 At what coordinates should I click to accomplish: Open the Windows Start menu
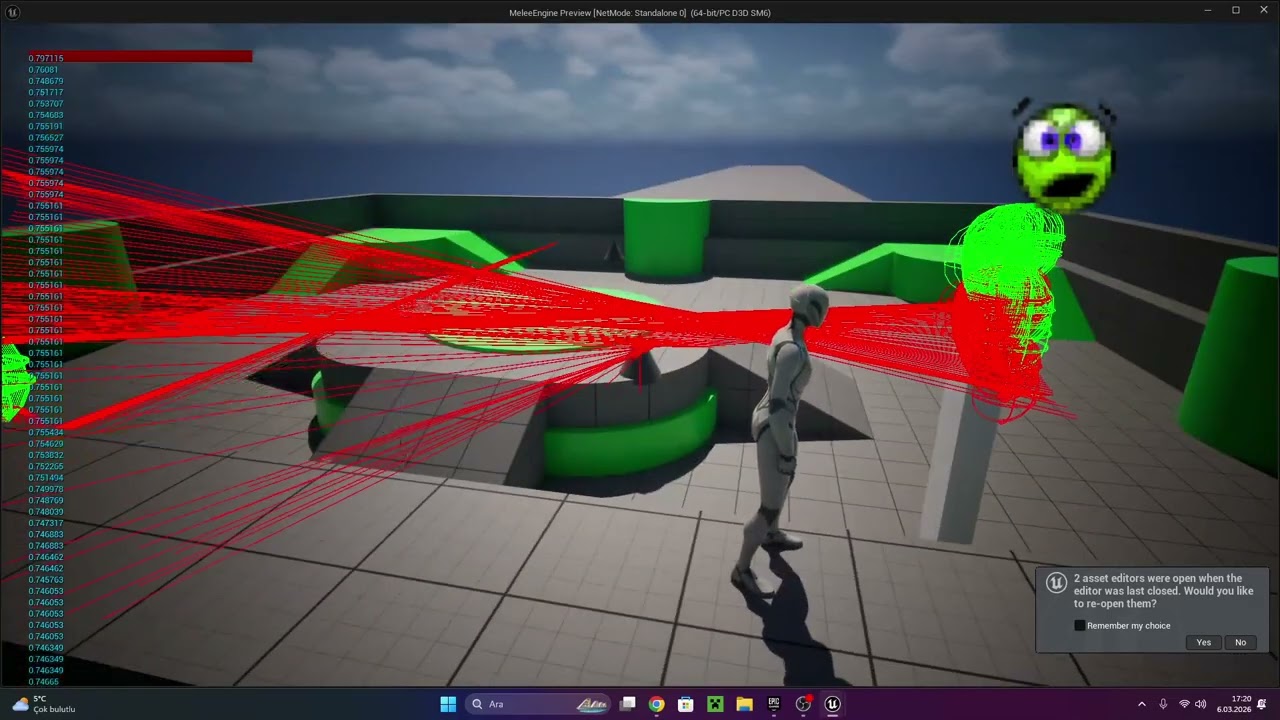point(448,704)
